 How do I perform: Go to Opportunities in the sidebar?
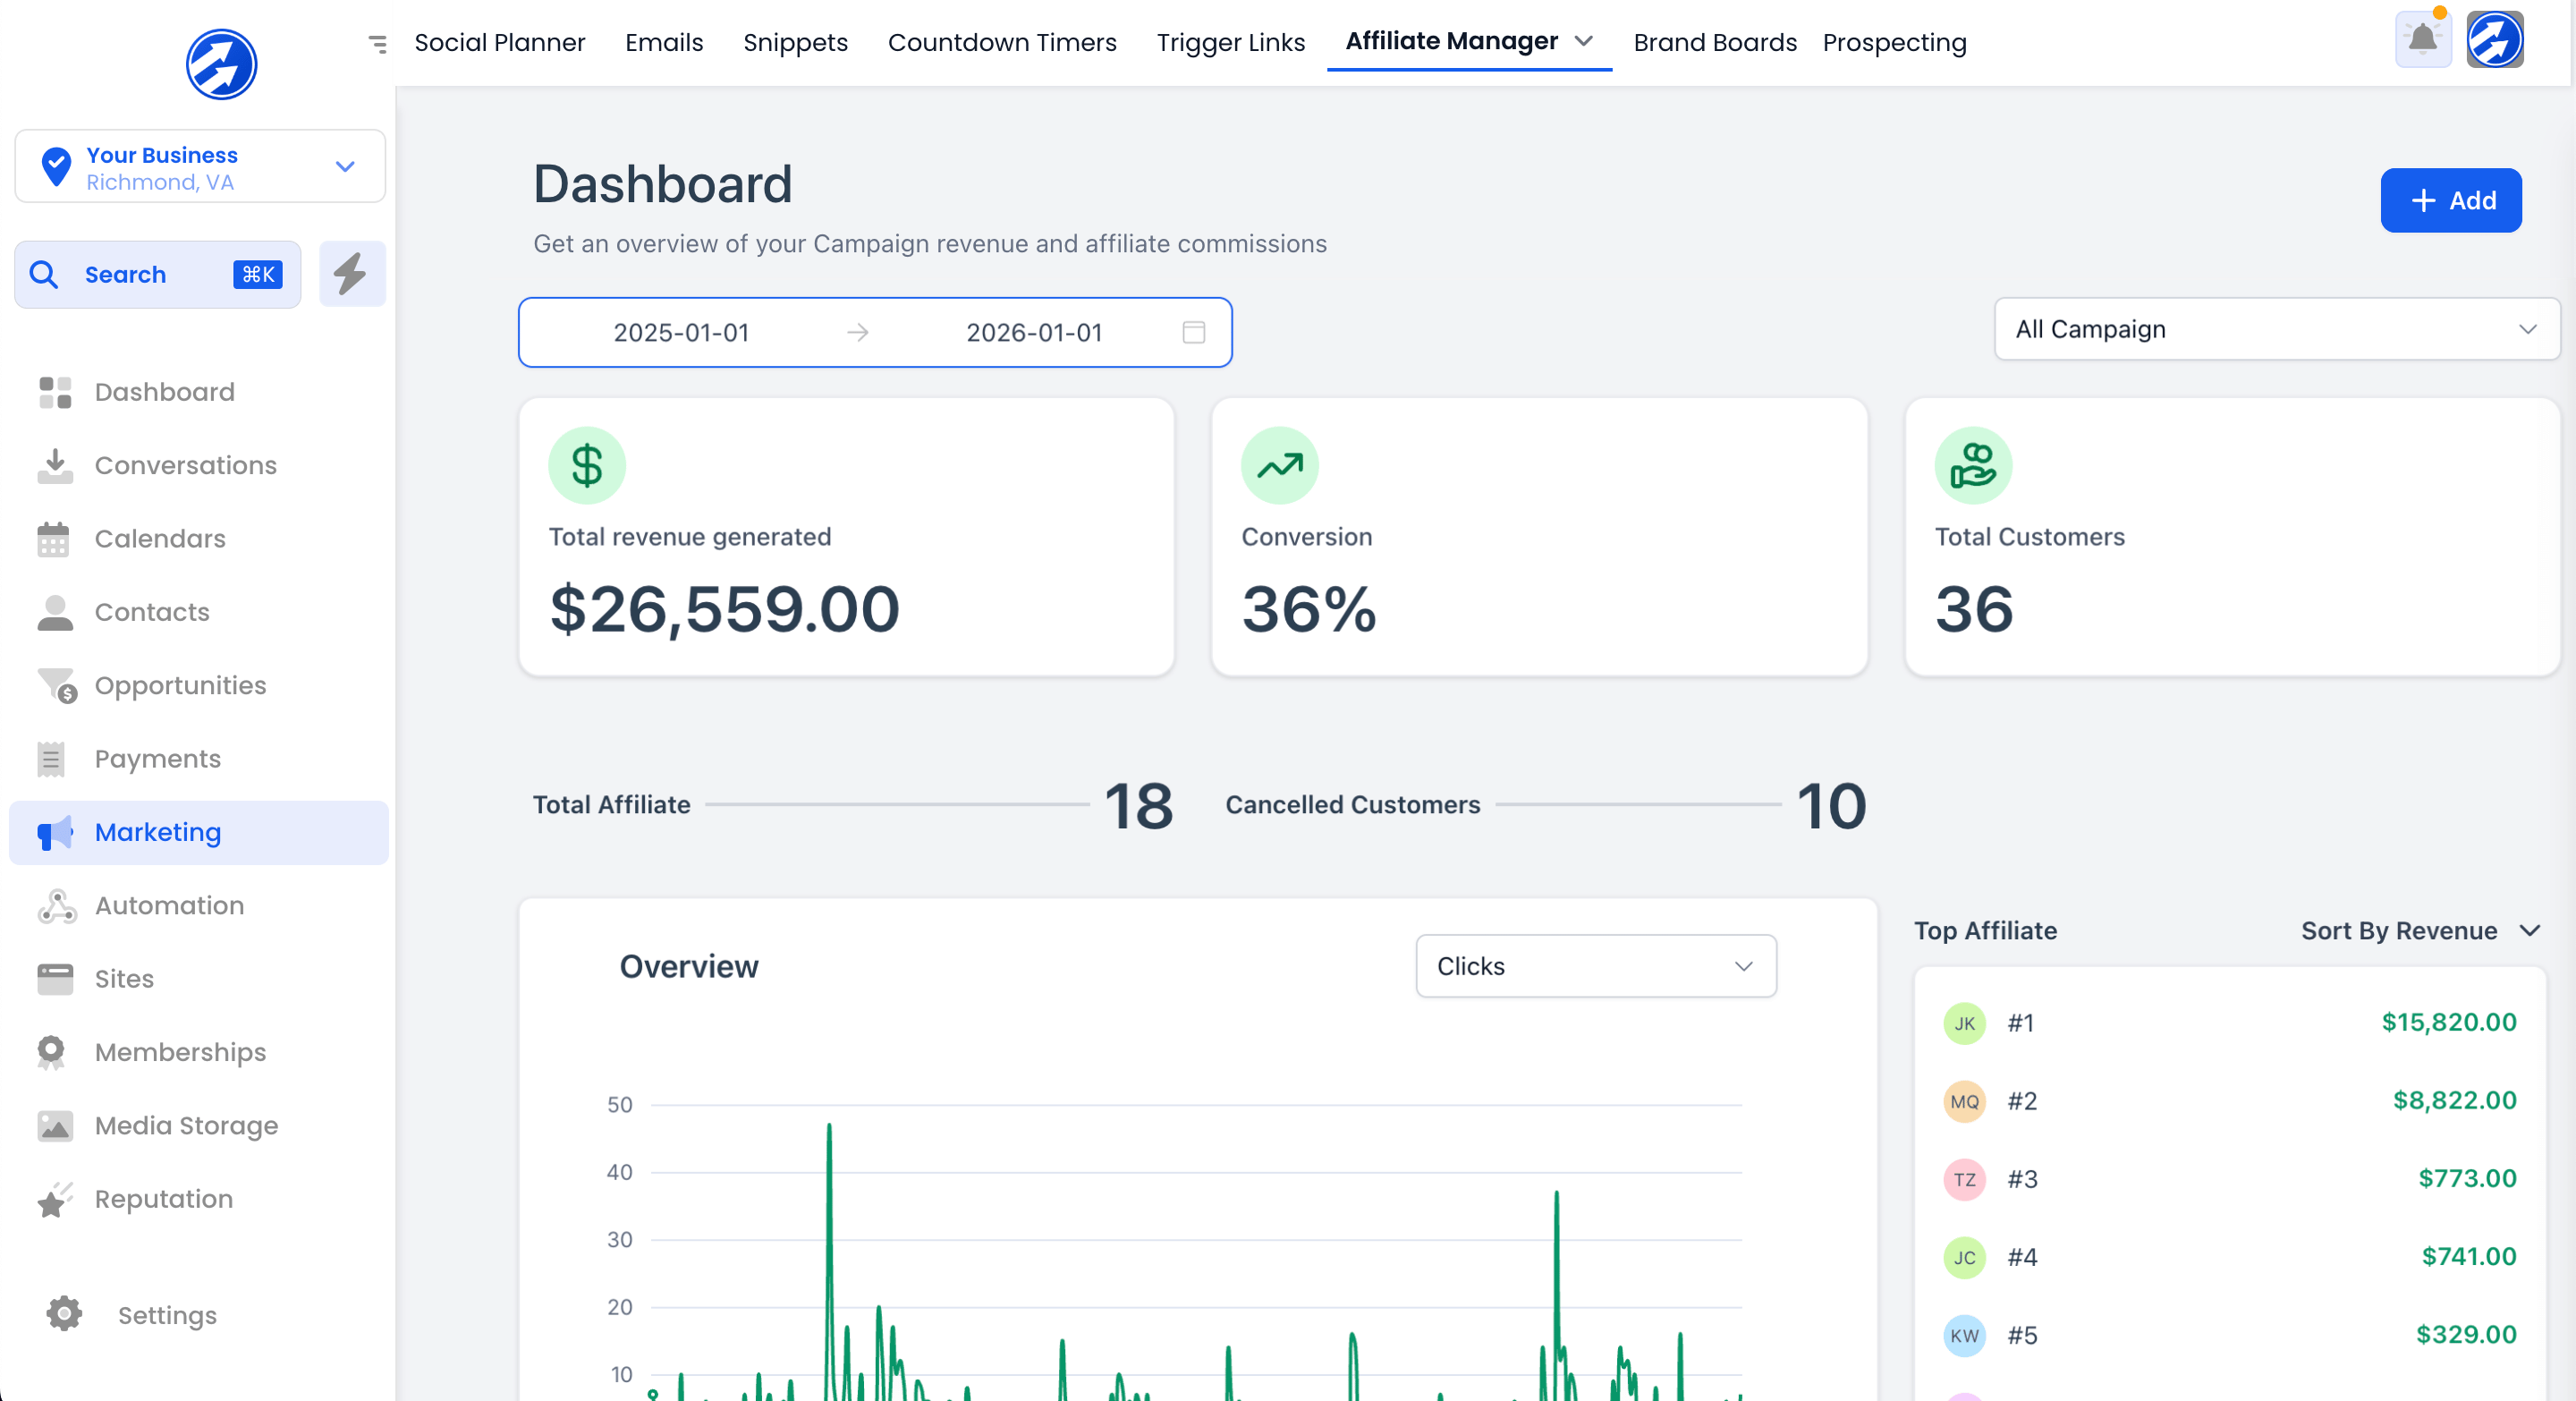(x=180, y=685)
